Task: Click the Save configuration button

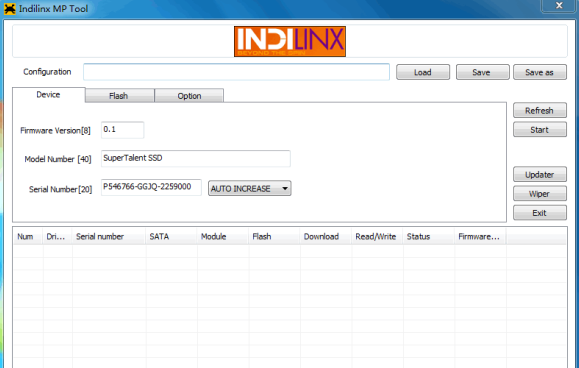Action: 482,72
